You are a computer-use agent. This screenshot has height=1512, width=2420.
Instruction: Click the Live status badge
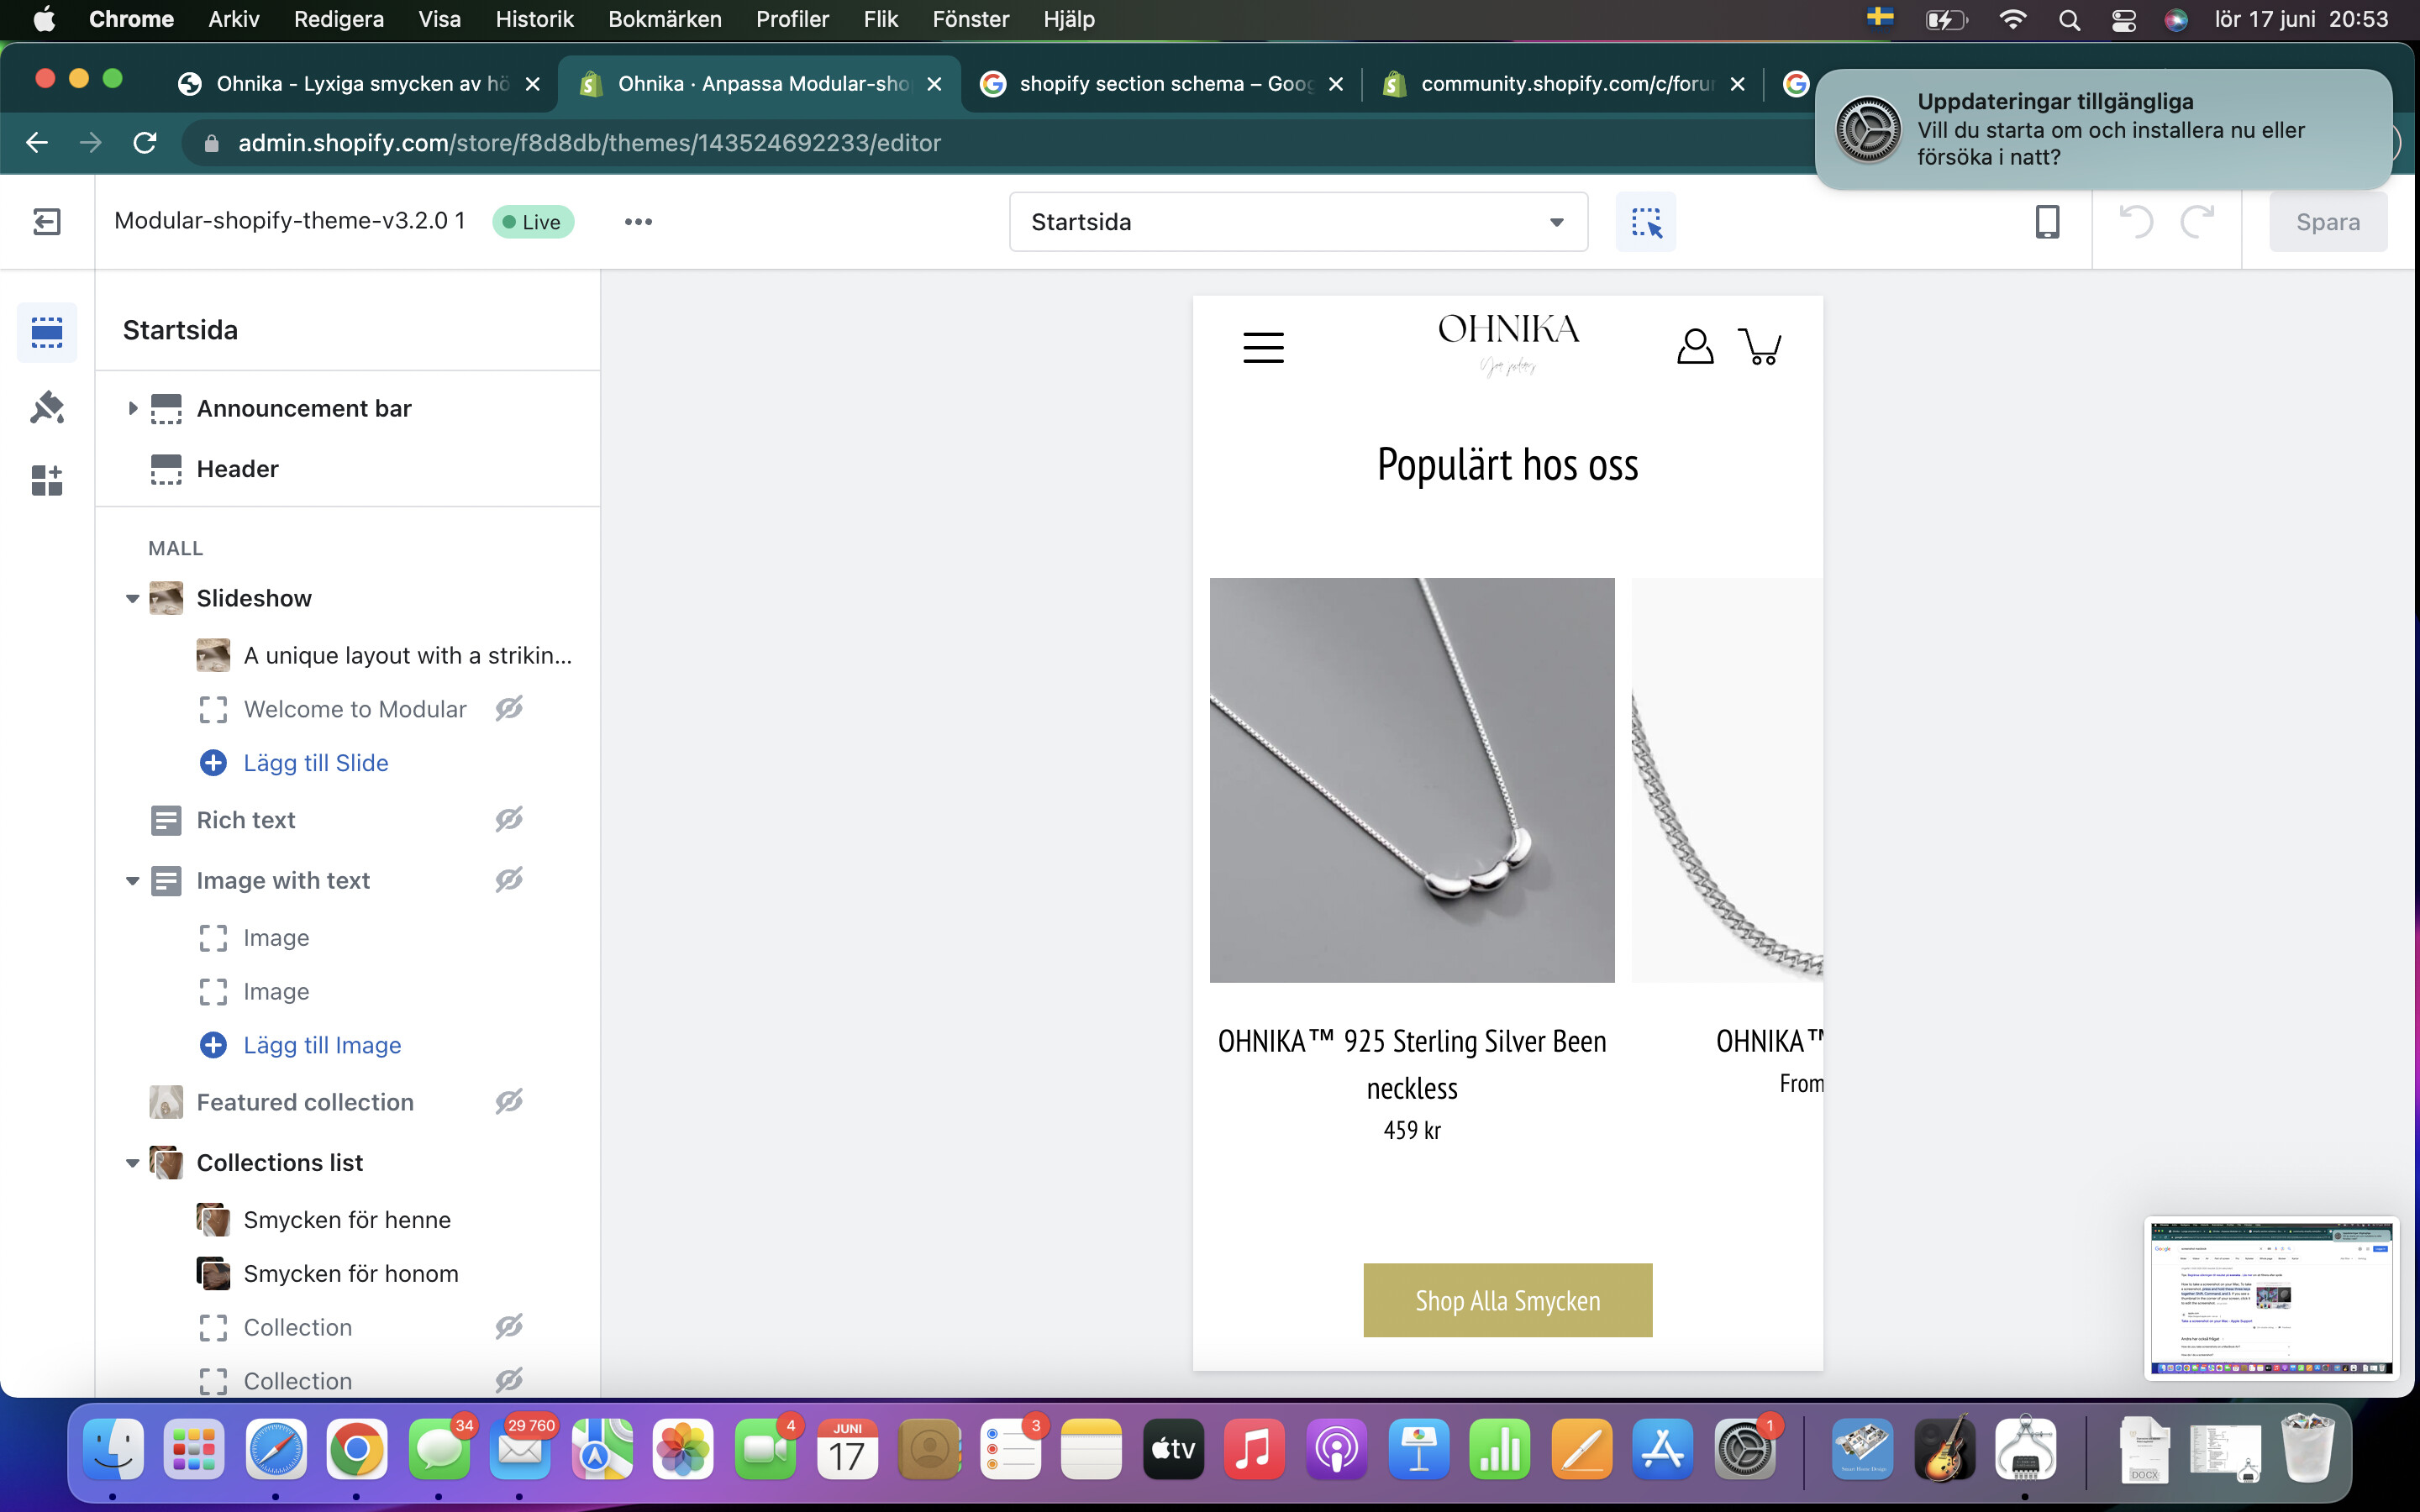point(533,222)
